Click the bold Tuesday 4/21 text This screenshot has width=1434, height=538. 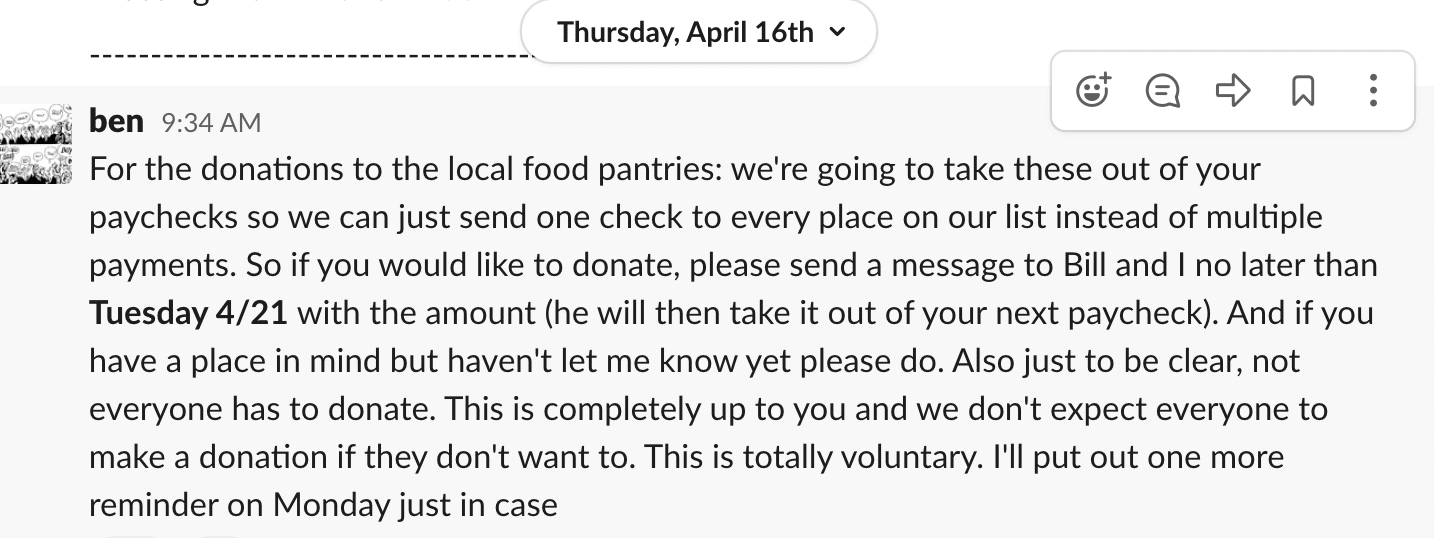click(x=189, y=313)
